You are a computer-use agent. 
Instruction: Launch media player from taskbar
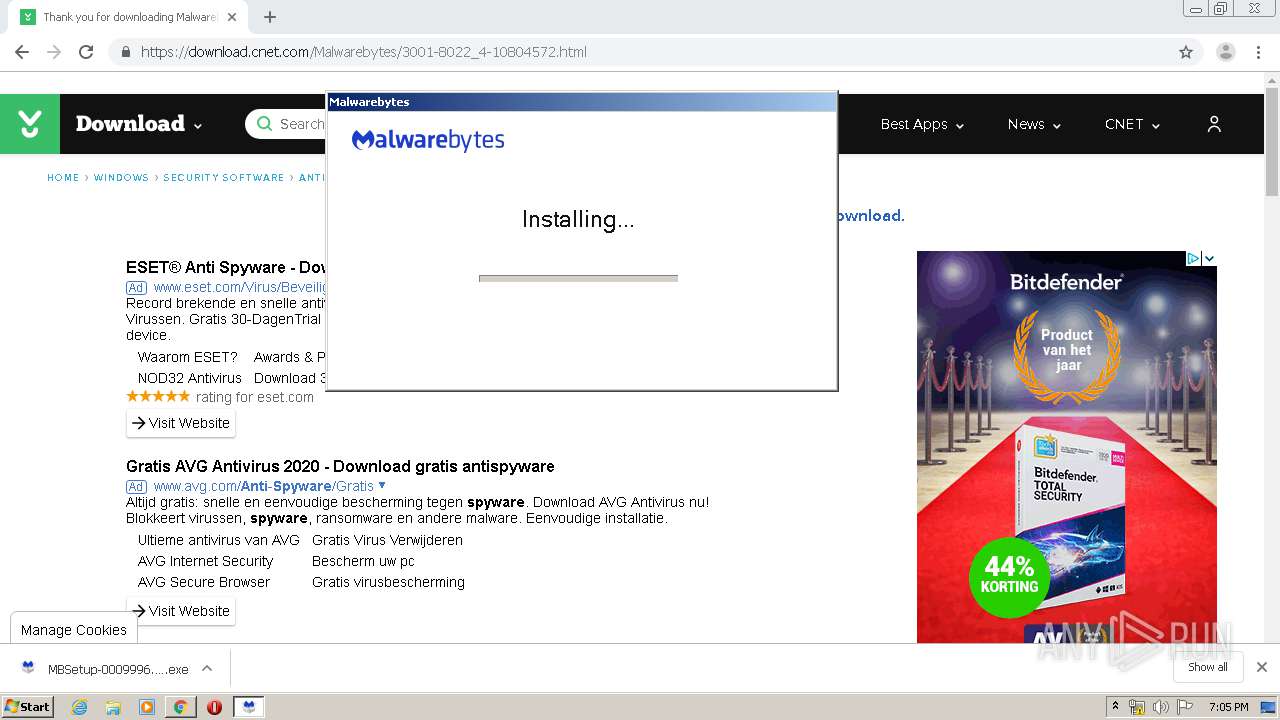click(x=147, y=707)
